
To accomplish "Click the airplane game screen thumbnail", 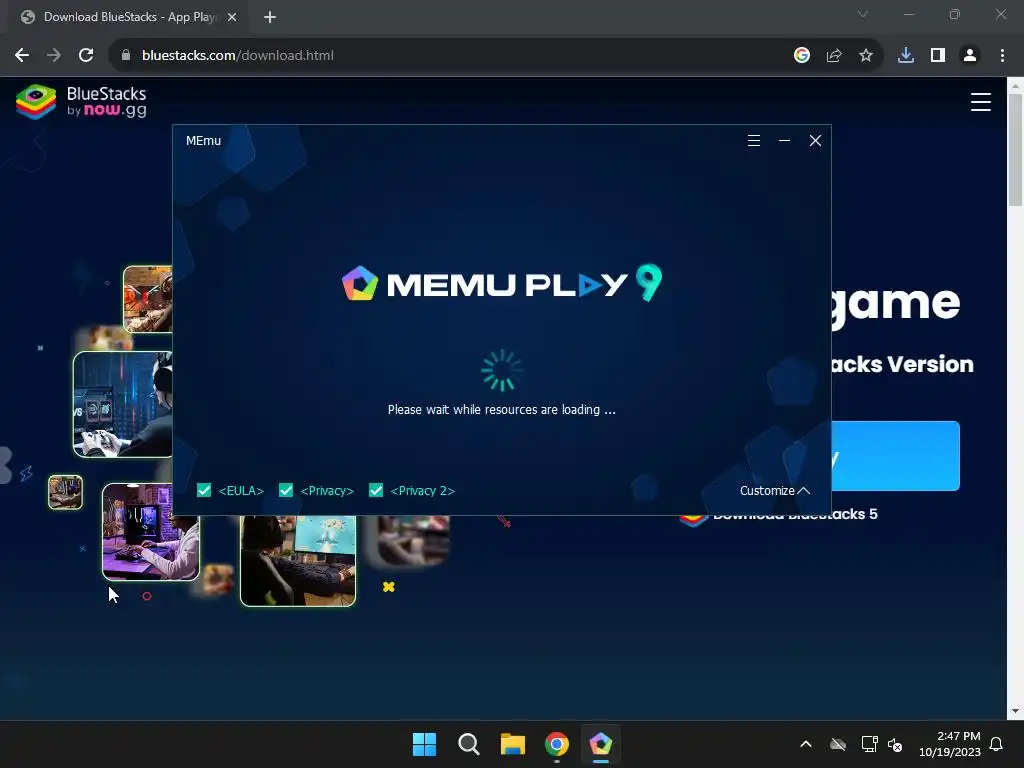I will (x=298, y=561).
